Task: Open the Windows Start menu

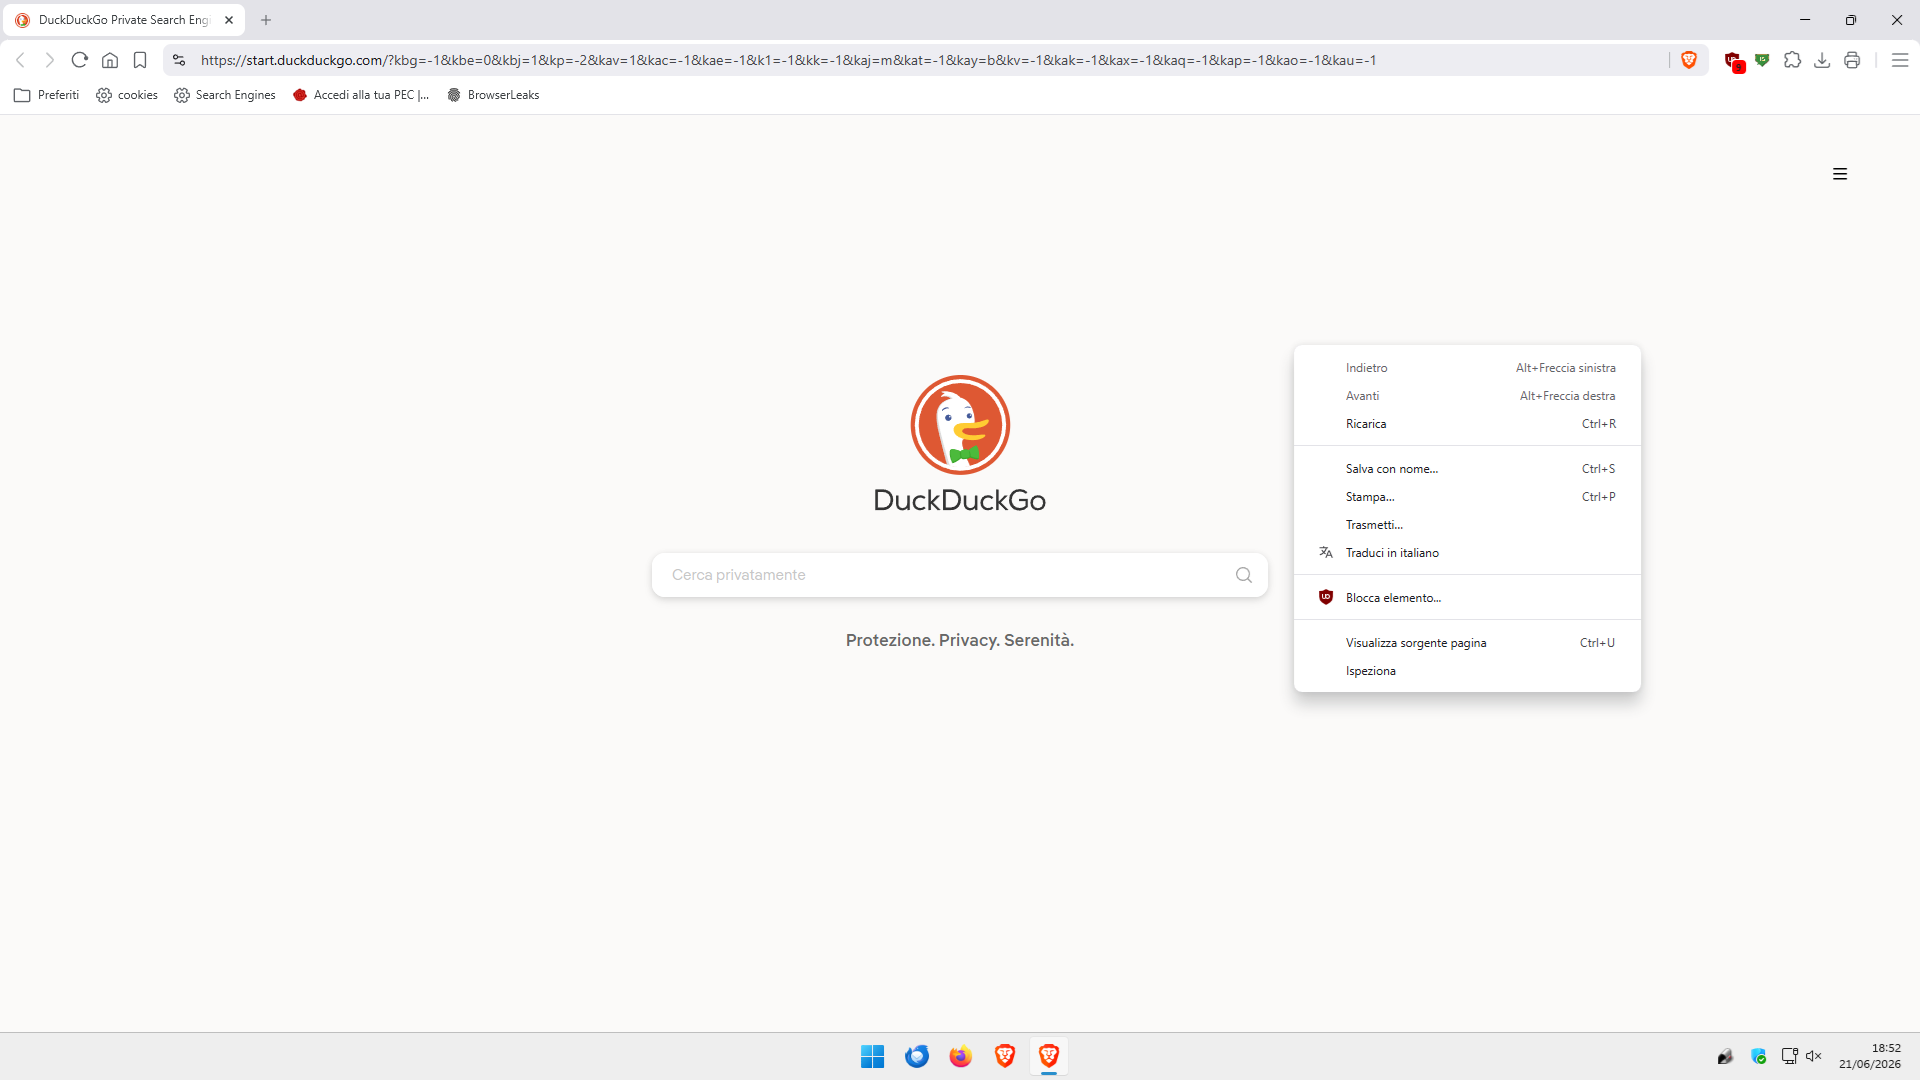Action: 873,1056
